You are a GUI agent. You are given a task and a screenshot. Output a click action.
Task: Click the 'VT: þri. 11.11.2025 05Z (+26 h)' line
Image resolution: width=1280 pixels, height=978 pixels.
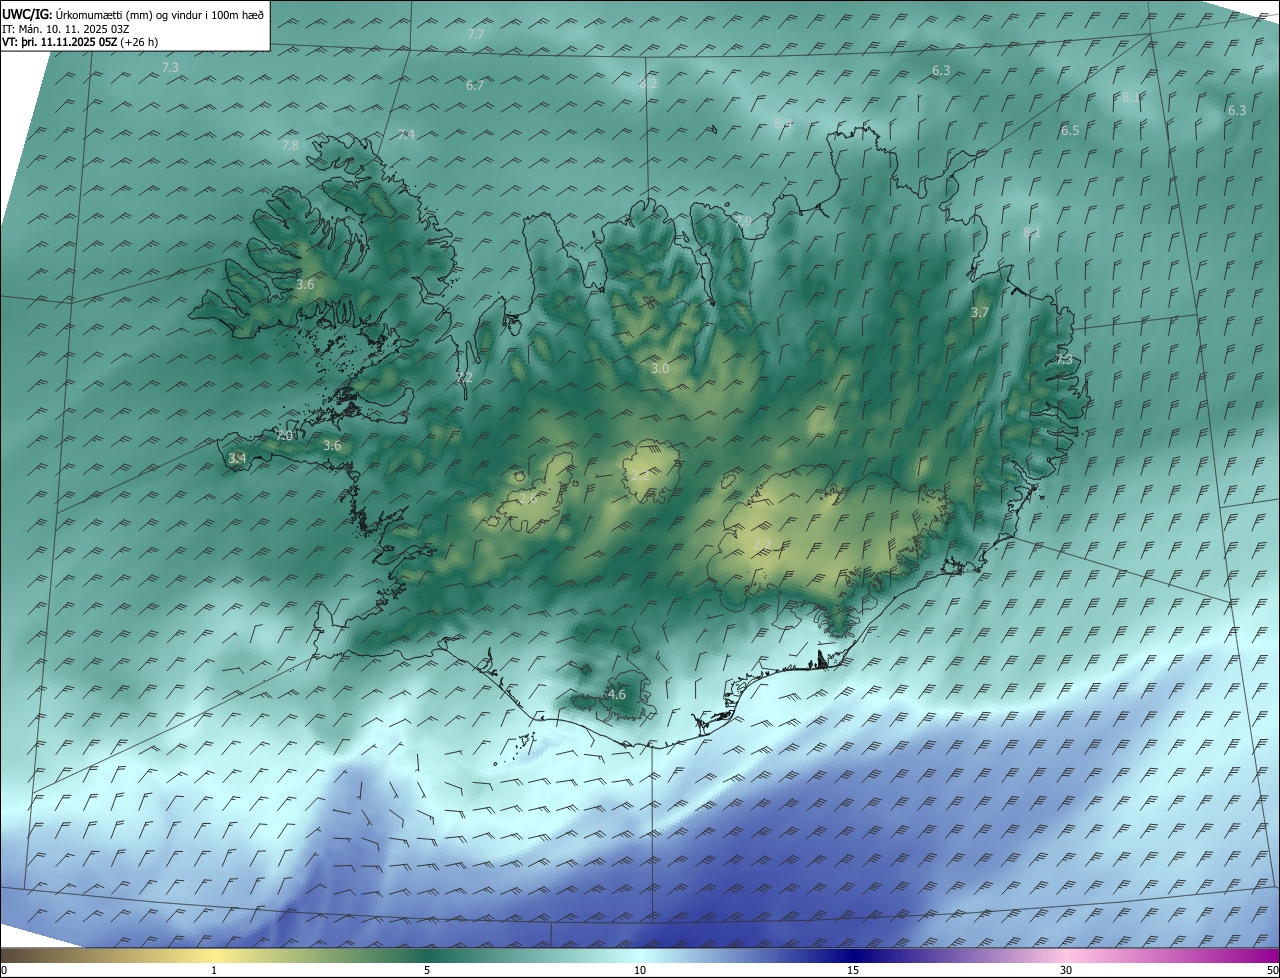click(x=80, y=42)
